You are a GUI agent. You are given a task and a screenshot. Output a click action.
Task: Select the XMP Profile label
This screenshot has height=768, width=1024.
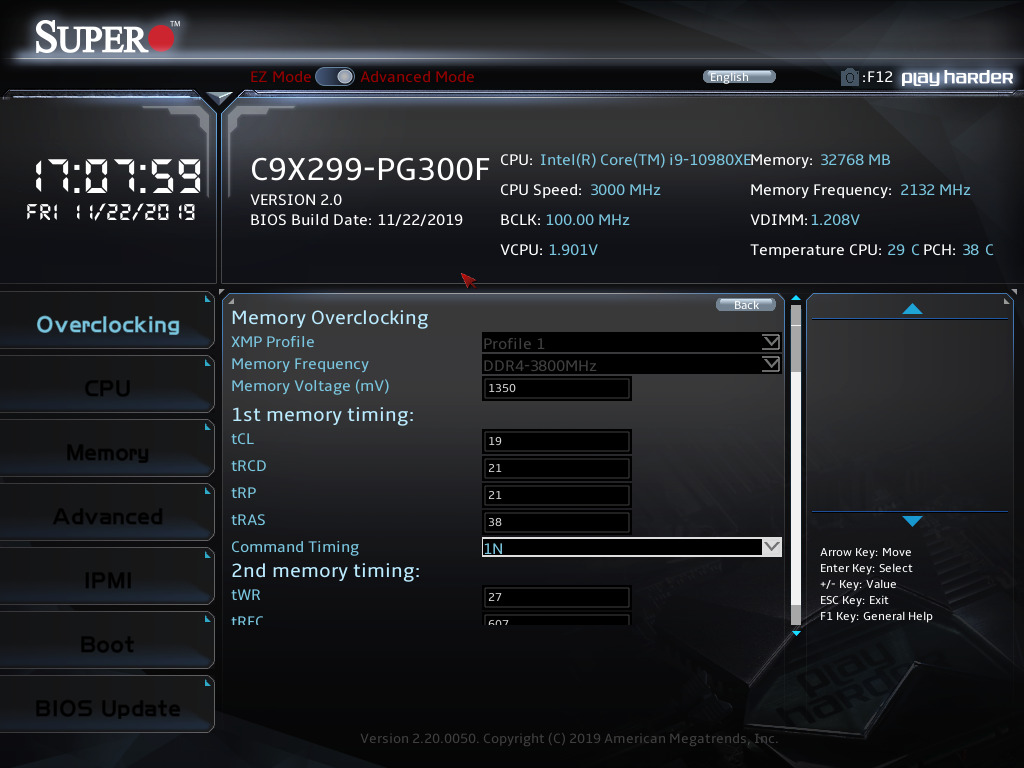point(273,342)
